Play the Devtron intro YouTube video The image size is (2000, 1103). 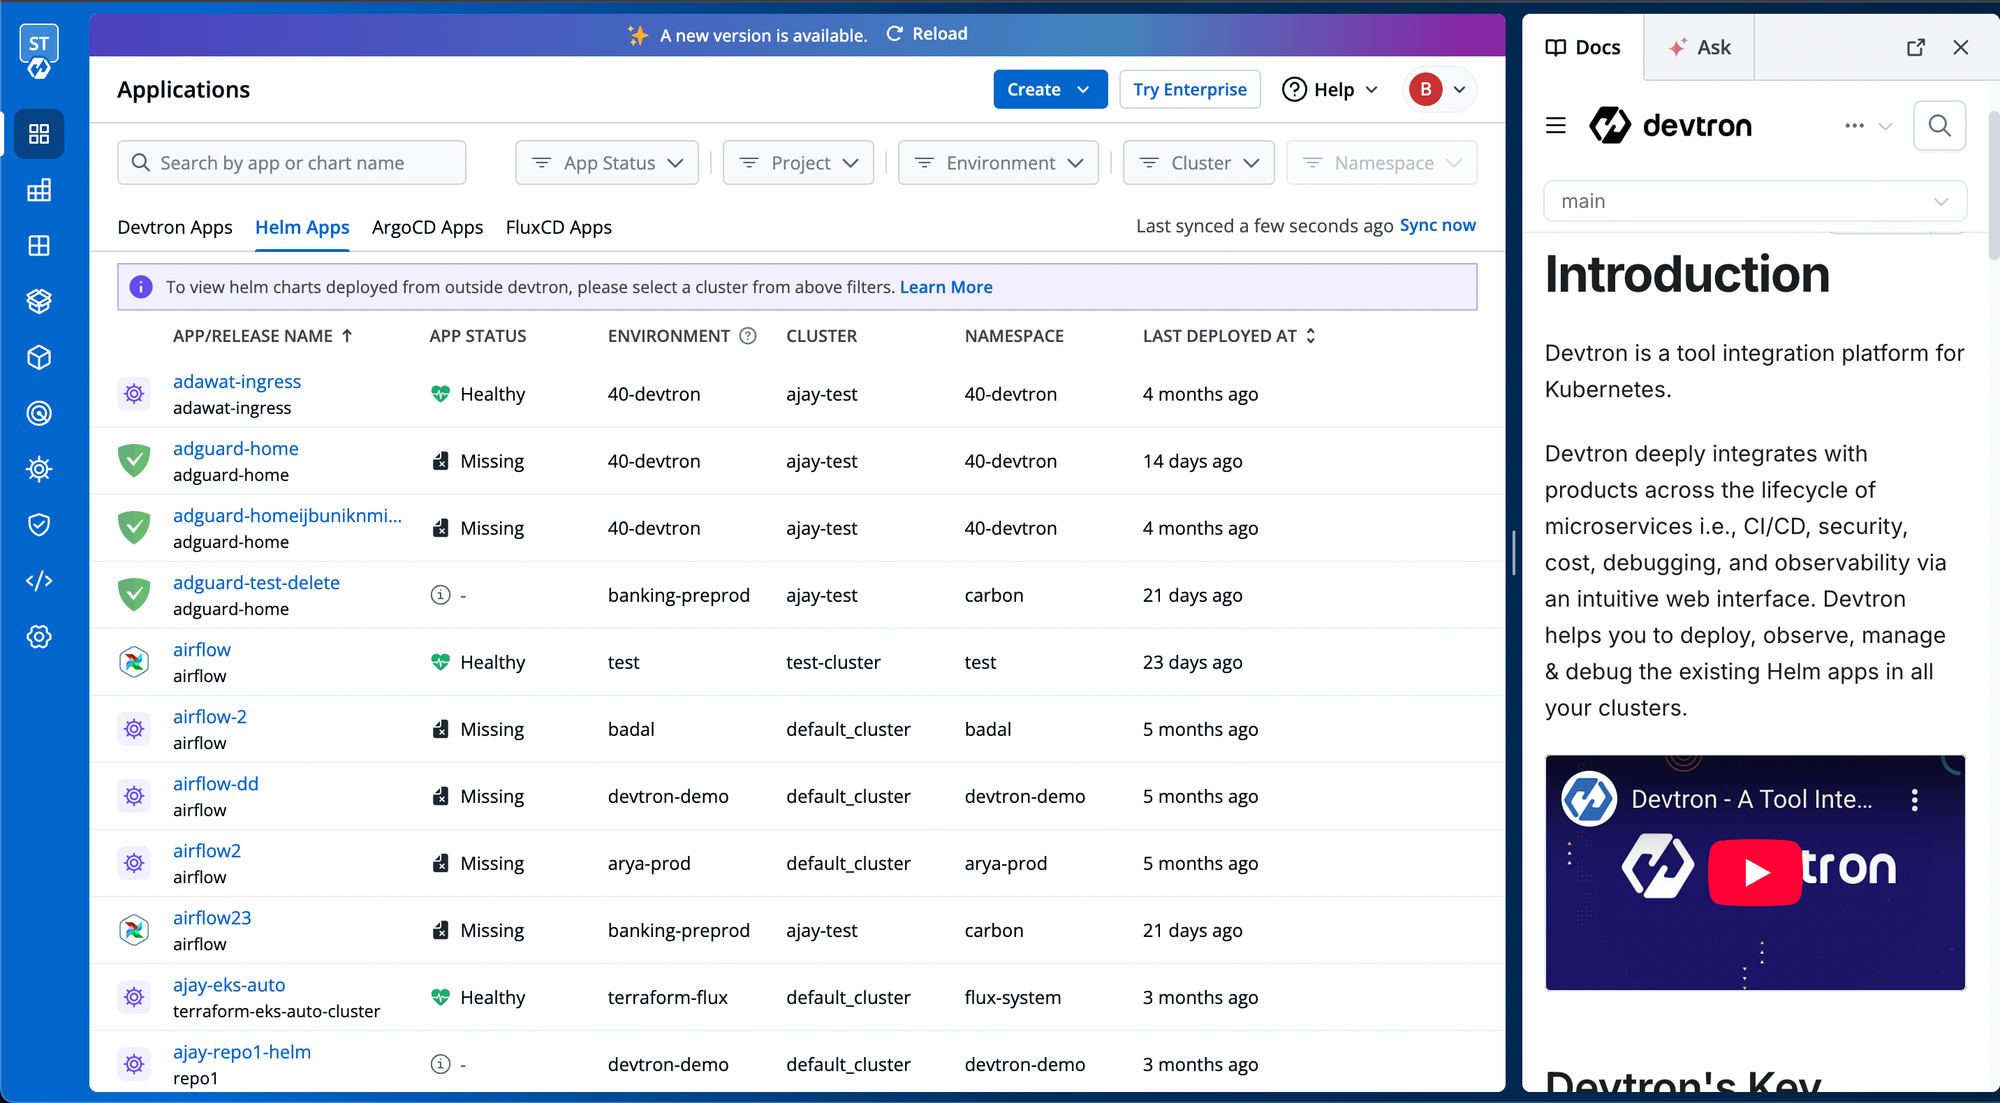click(x=1755, y=873)
